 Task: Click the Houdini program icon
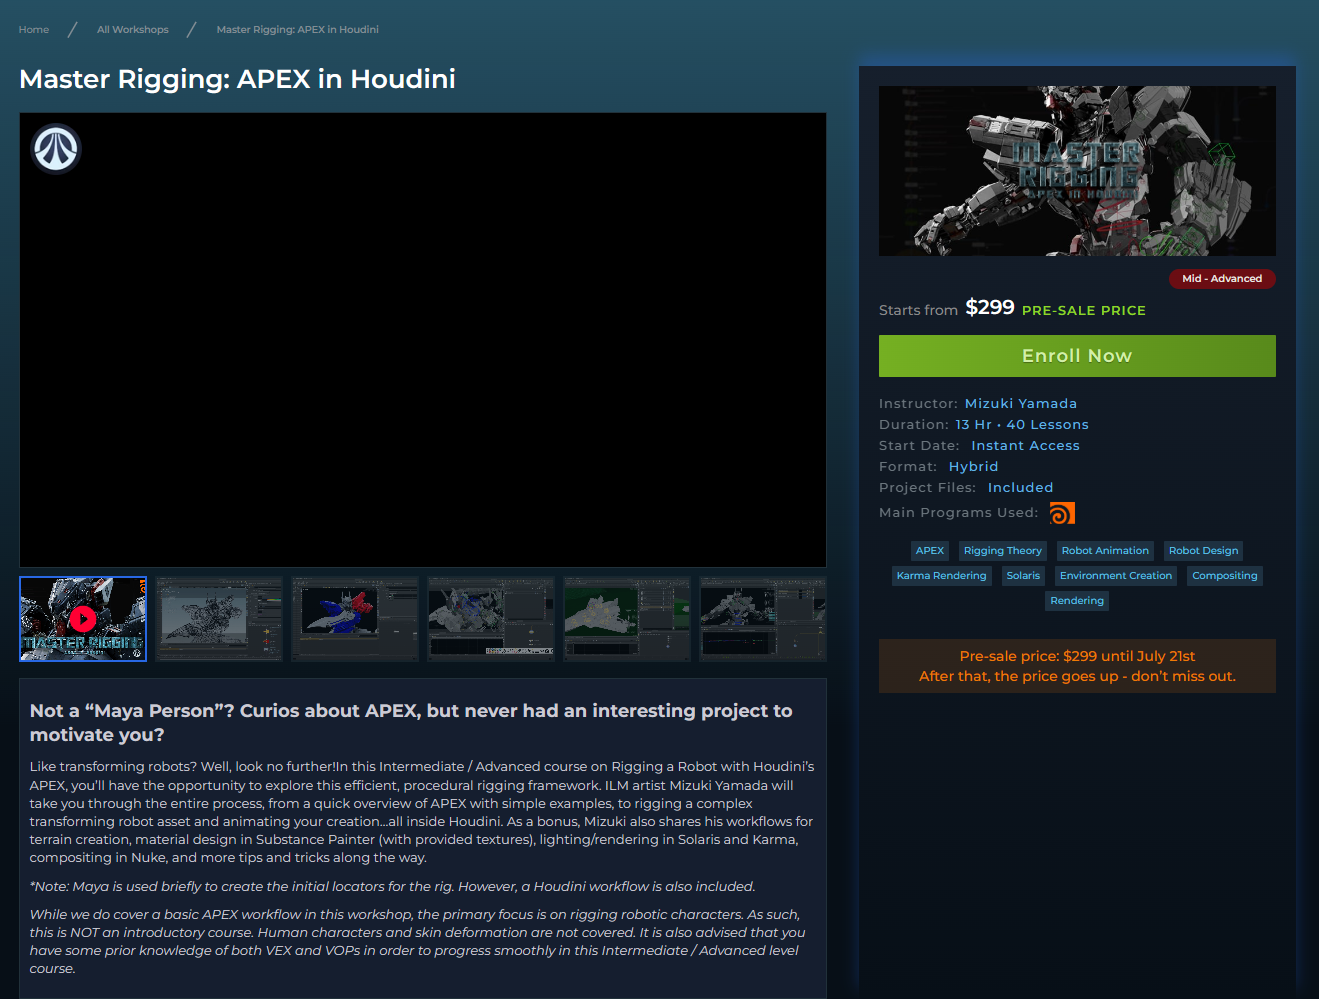tap(1062, 513)
